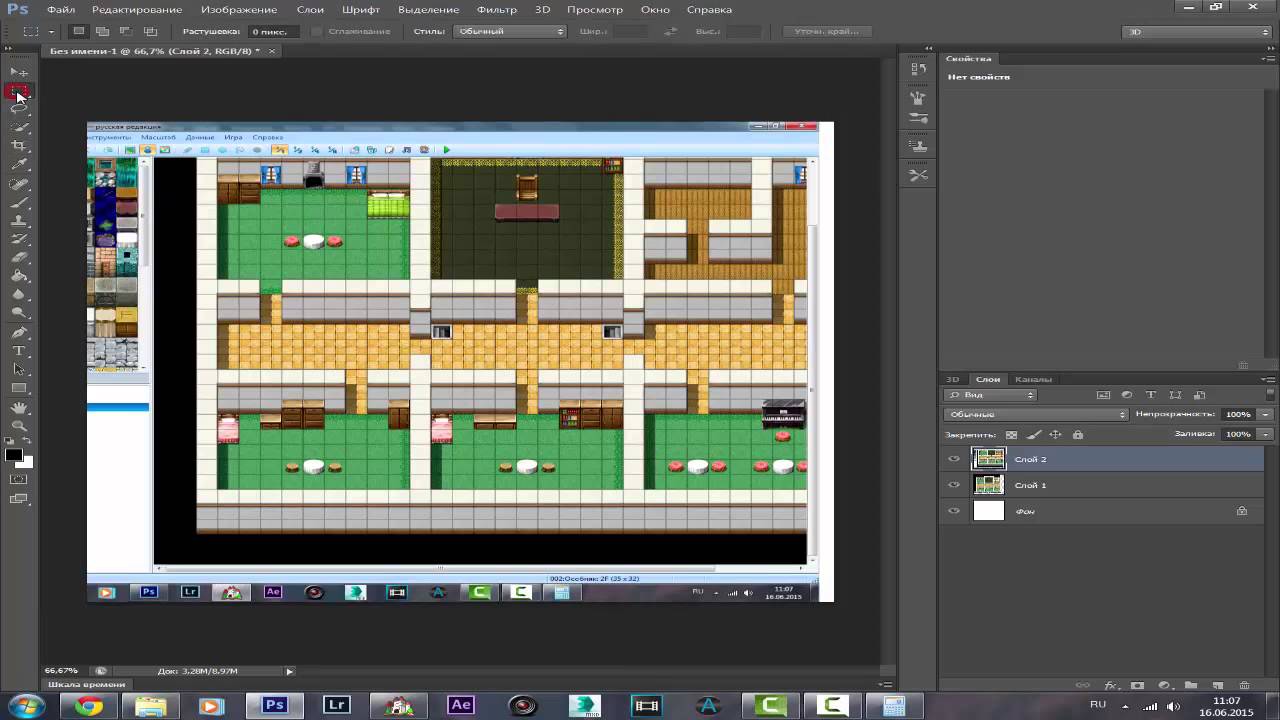Viewport: 1280px width, 720px height.
Task: Open the Фильтр menu
Action: coord(497,9)
